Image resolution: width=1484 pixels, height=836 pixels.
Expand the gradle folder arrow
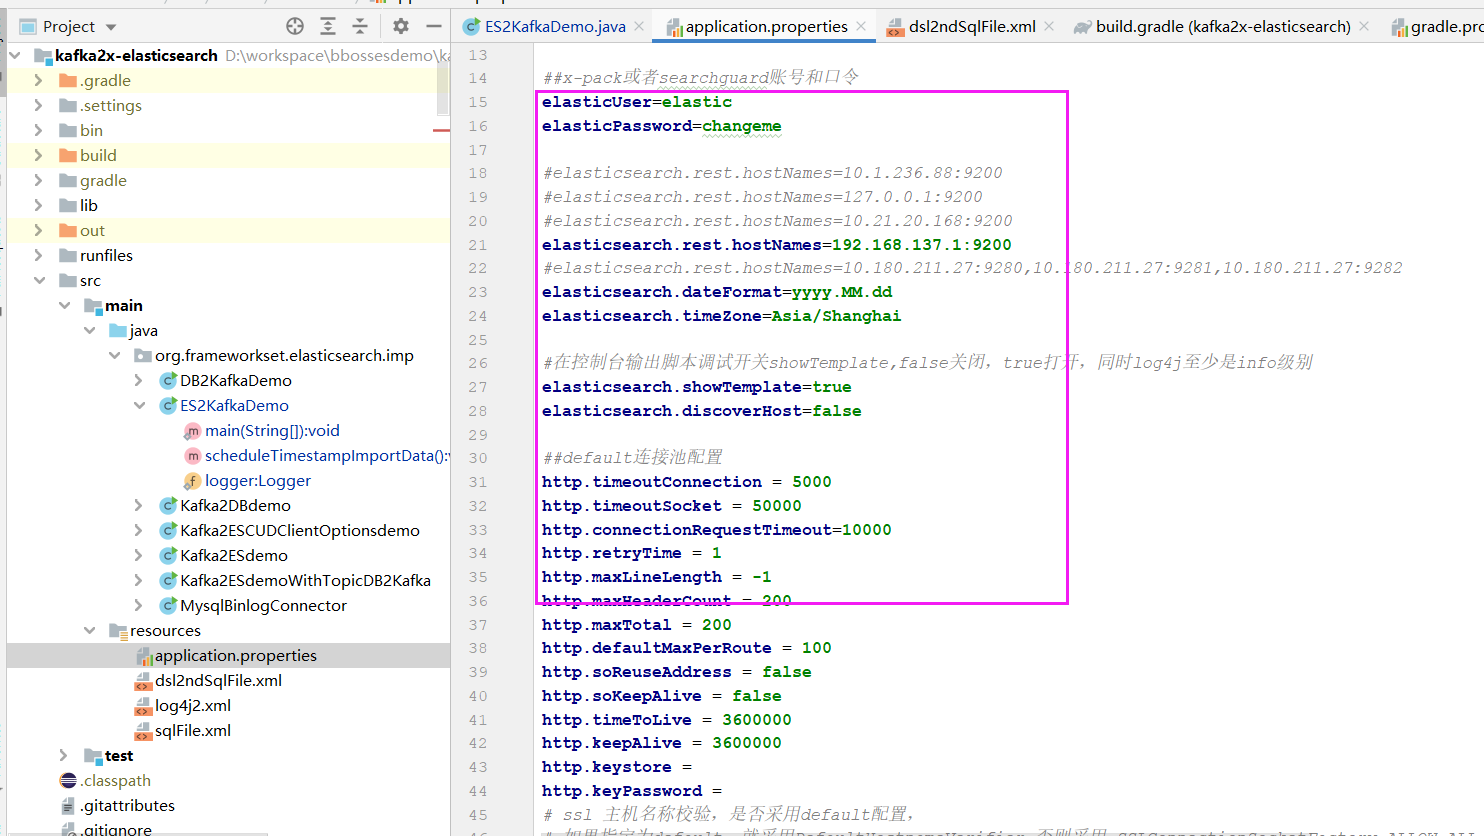(38, 180)
